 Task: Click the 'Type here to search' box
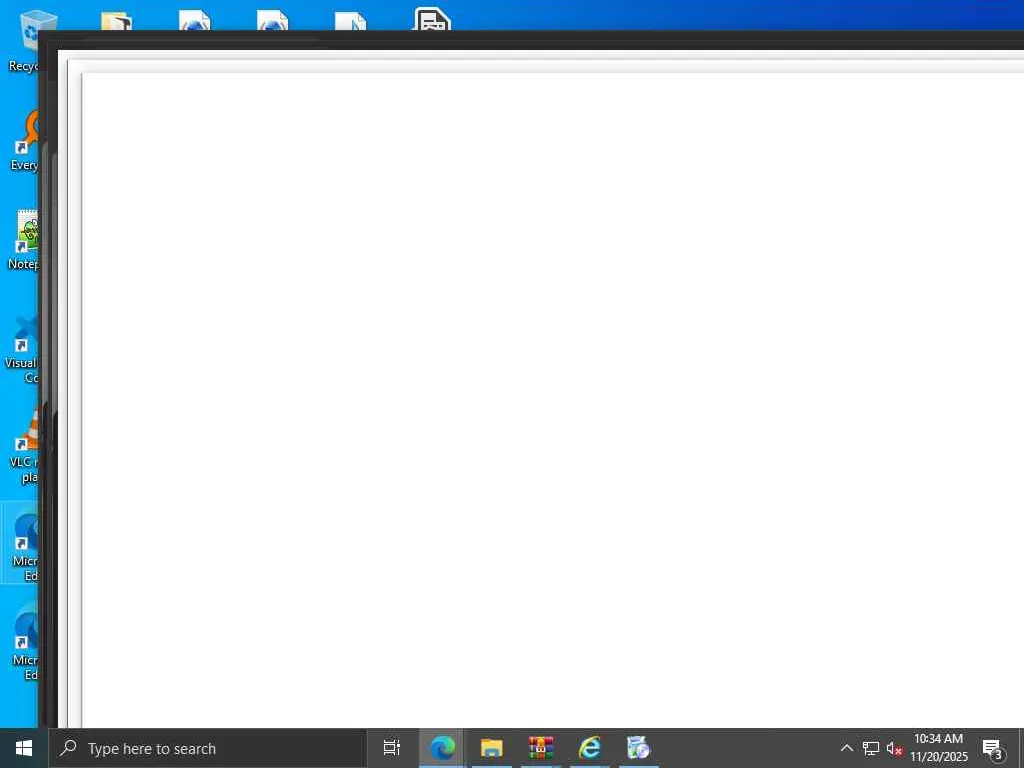coord(208,748)
